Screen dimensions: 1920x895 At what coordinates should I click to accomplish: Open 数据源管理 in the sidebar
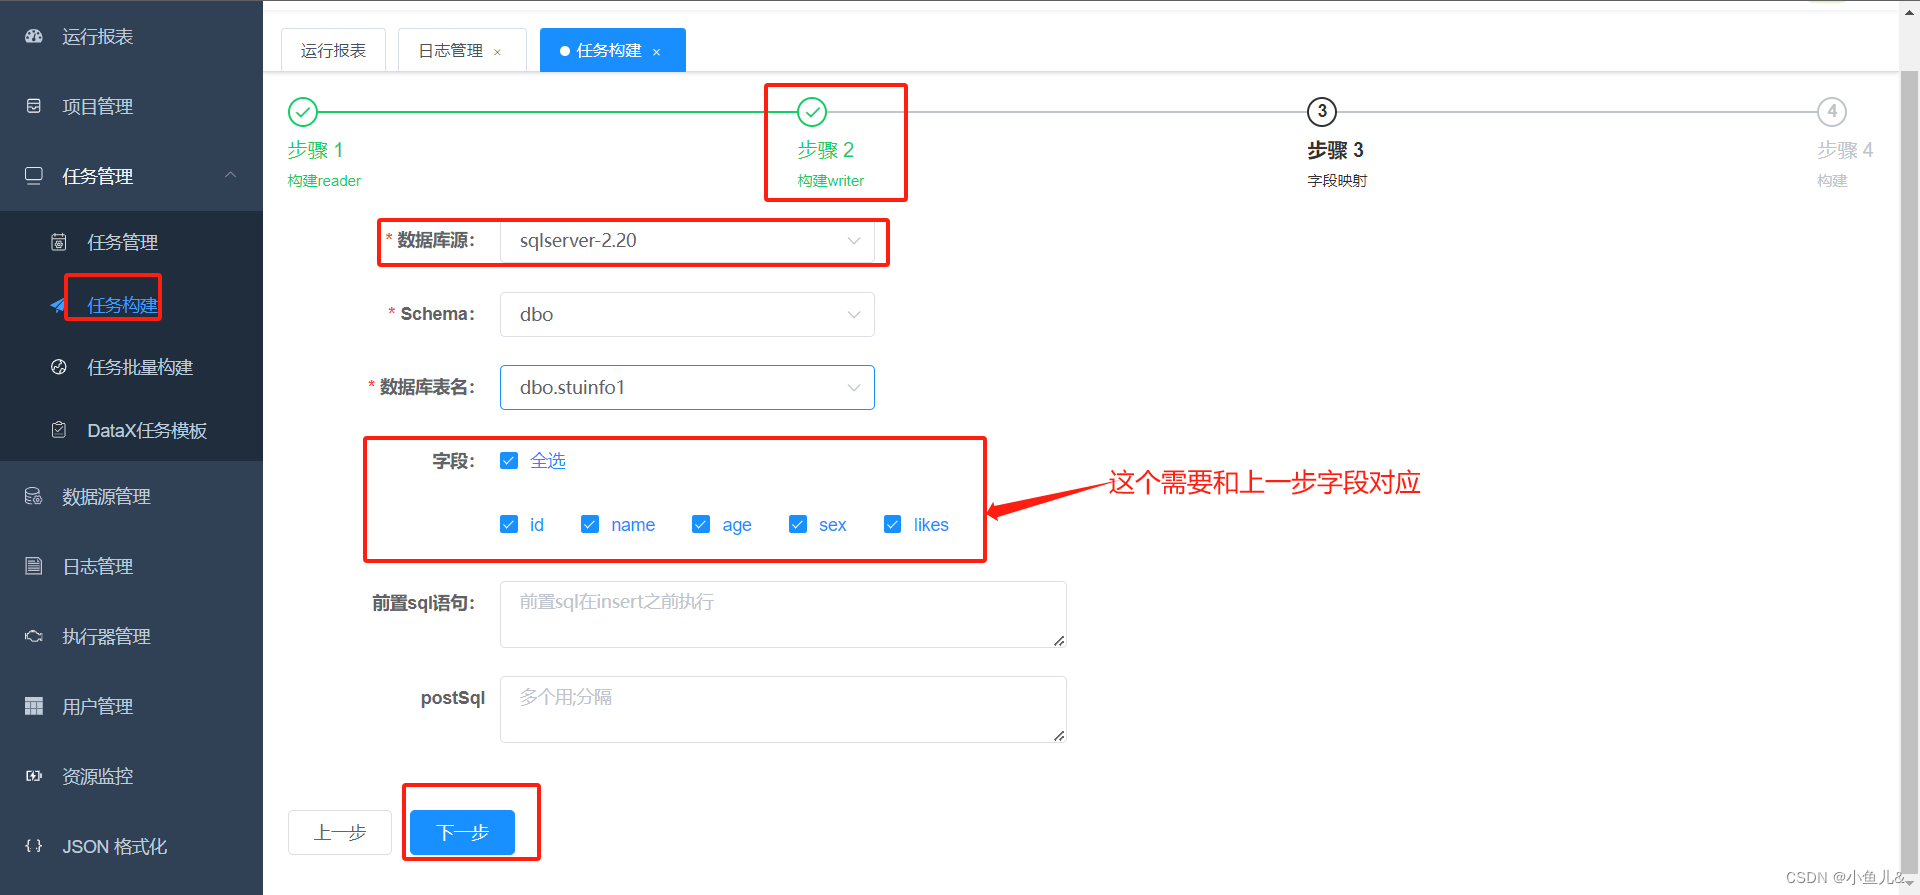click(x=131, y=496)
